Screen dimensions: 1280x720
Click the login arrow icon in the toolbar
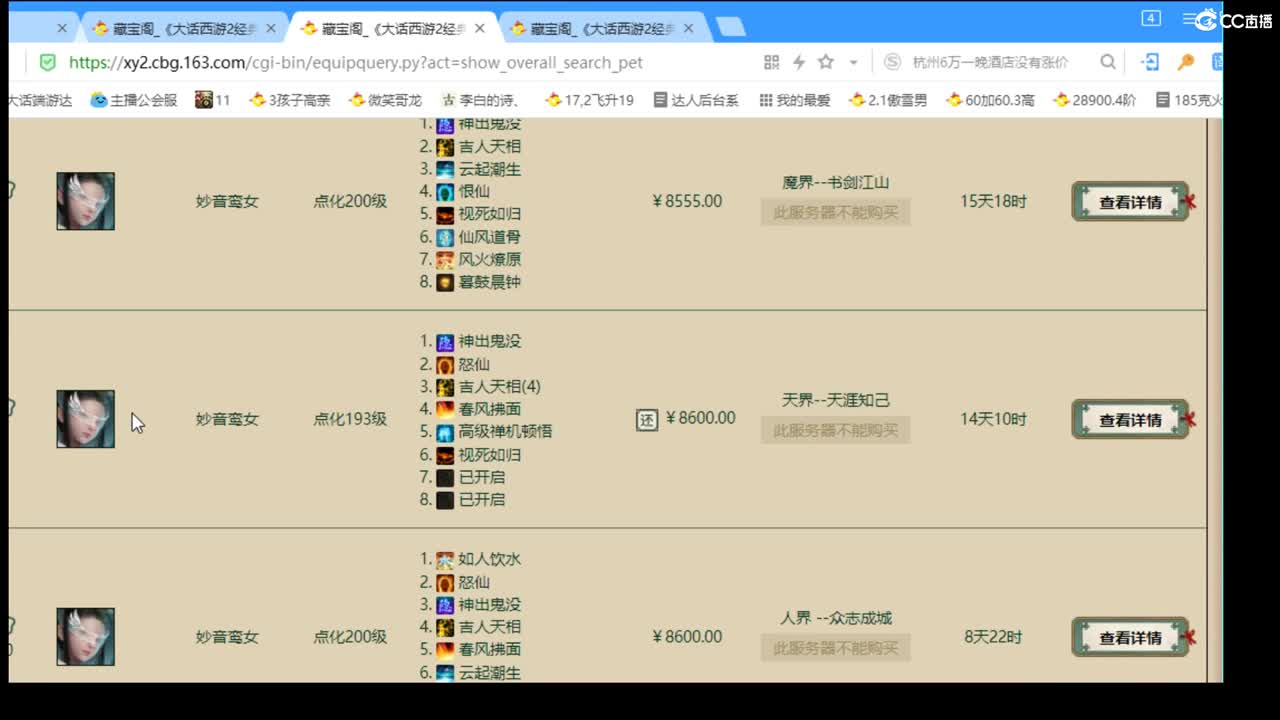coord(1151,62)
